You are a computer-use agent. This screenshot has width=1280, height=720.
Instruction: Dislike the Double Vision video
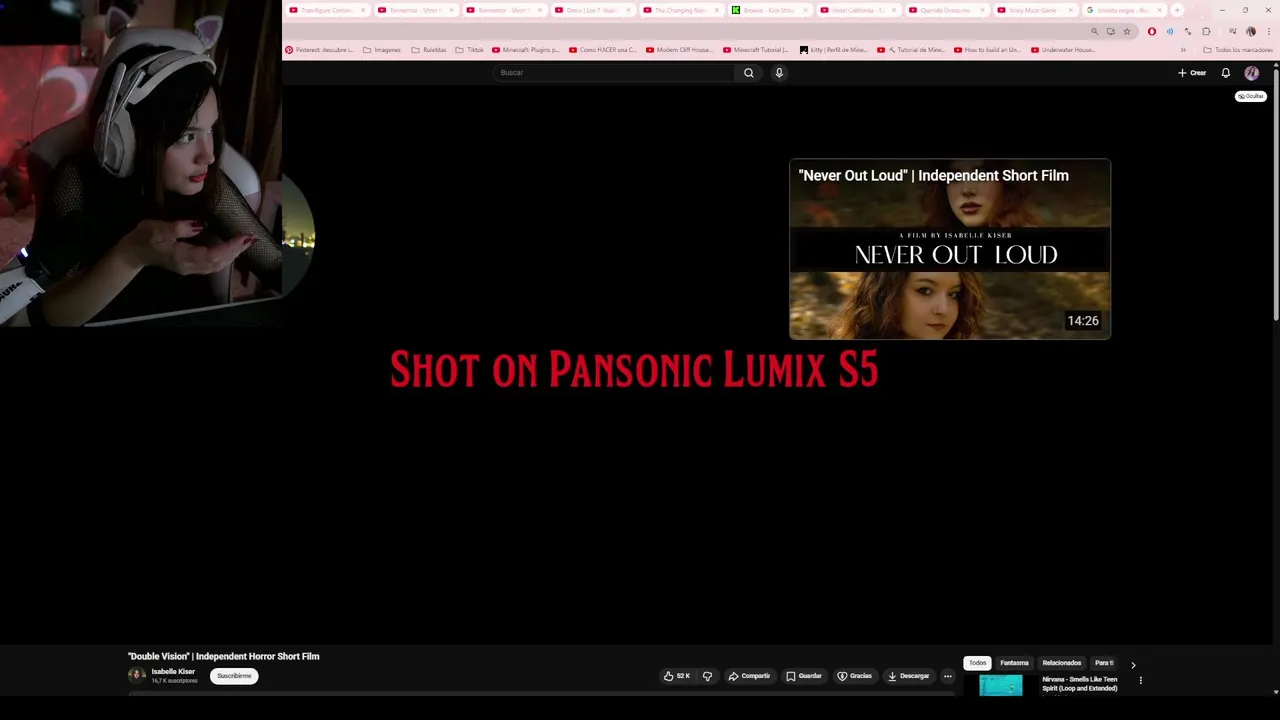click(707, 676)
